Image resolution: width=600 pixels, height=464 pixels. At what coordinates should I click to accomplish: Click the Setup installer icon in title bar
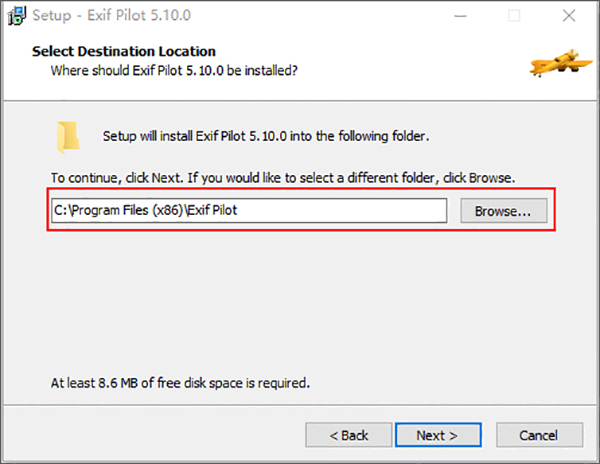click(x=17, y=16)
